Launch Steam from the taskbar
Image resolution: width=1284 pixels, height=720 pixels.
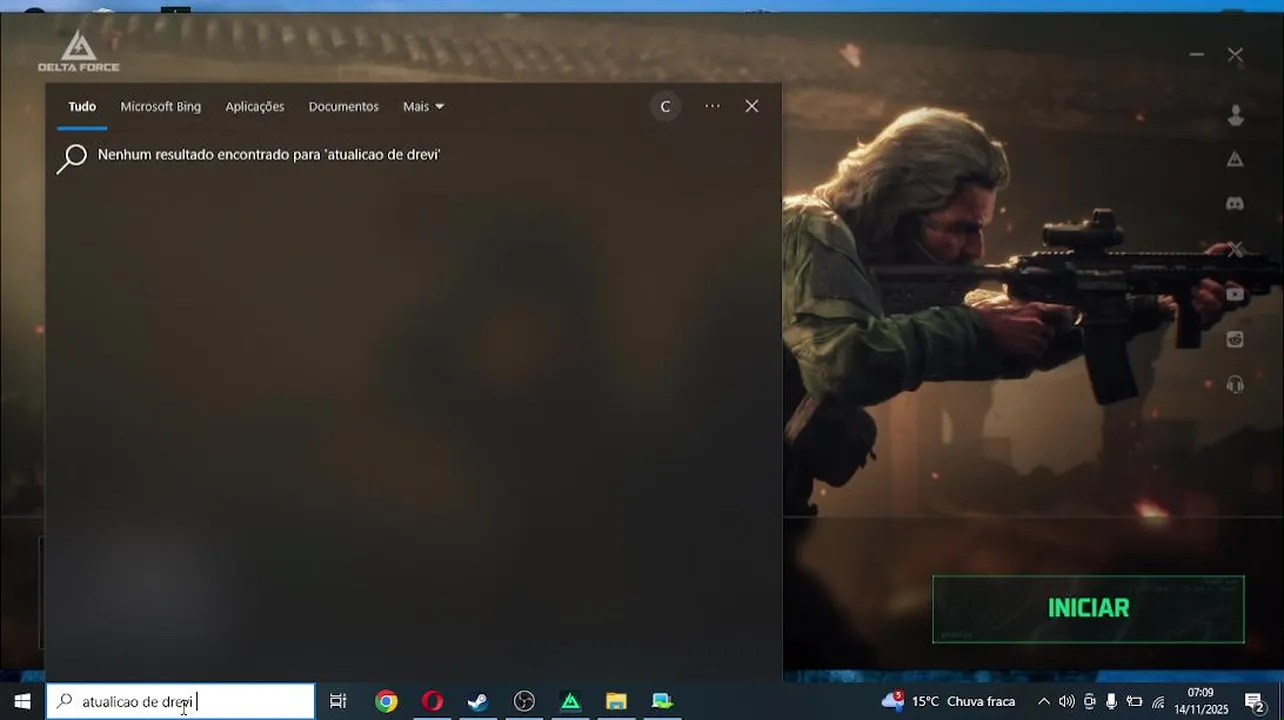478,701
